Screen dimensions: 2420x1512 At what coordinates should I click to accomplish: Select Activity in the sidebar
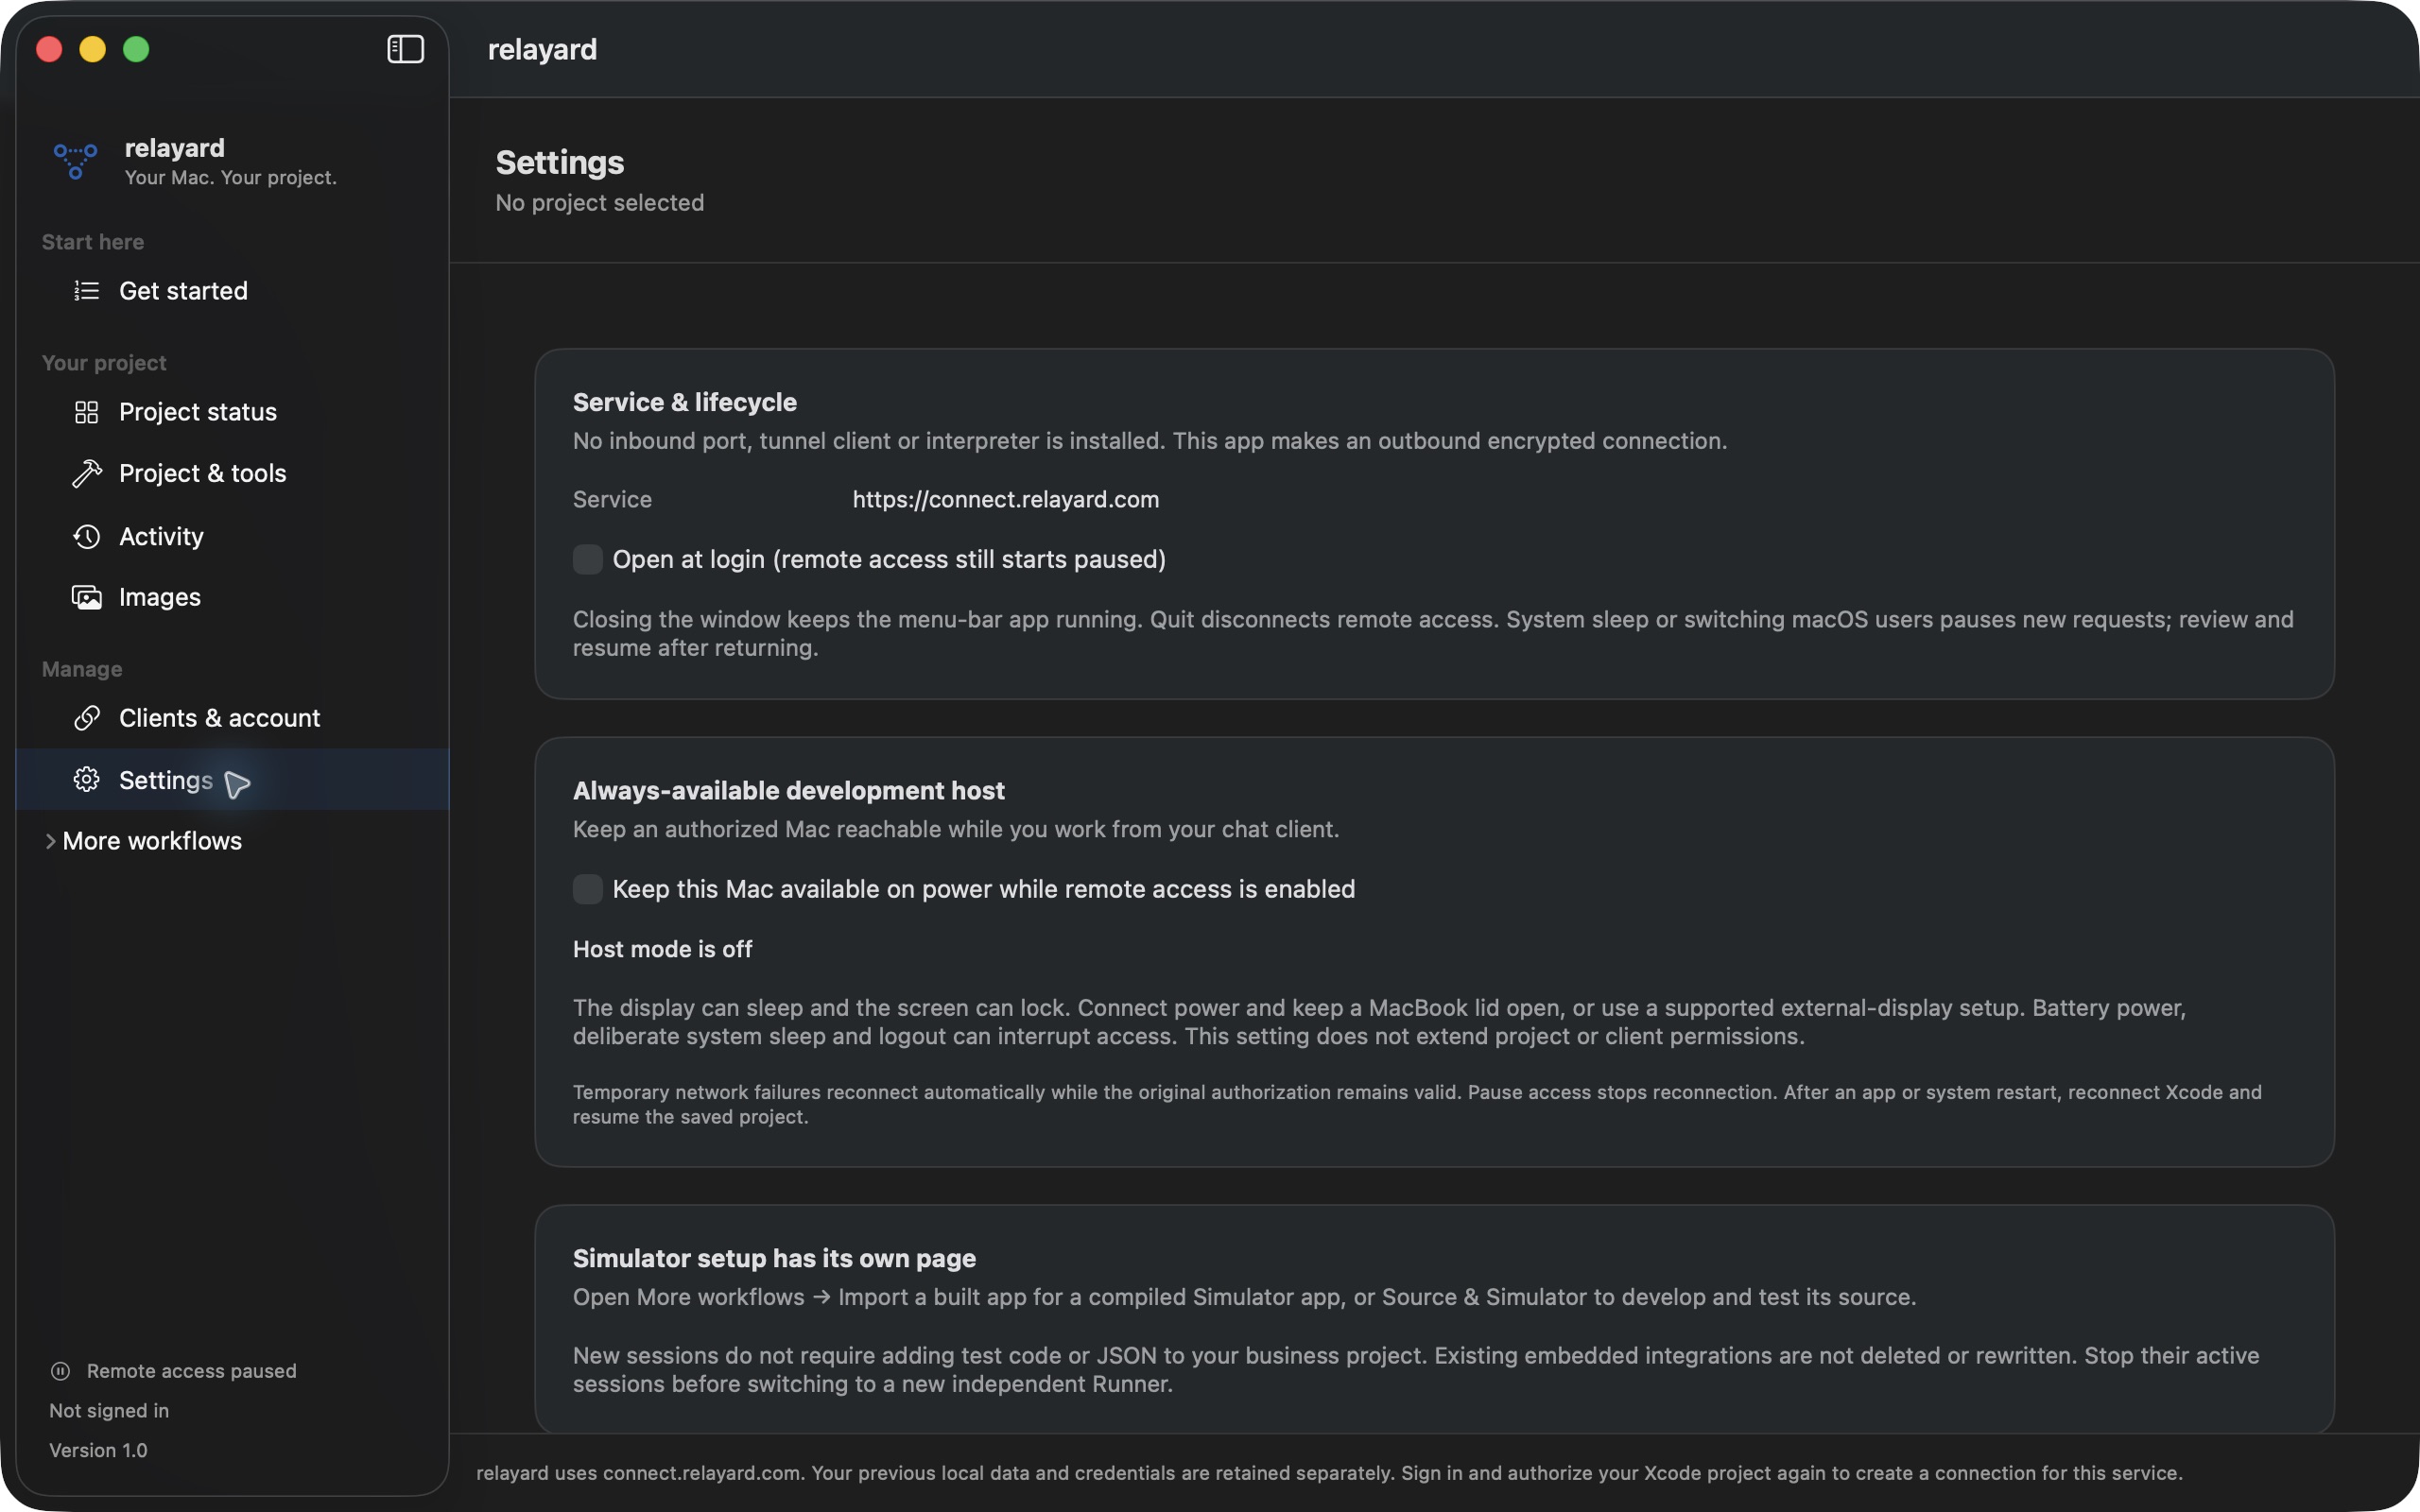[x=232, y=536]
